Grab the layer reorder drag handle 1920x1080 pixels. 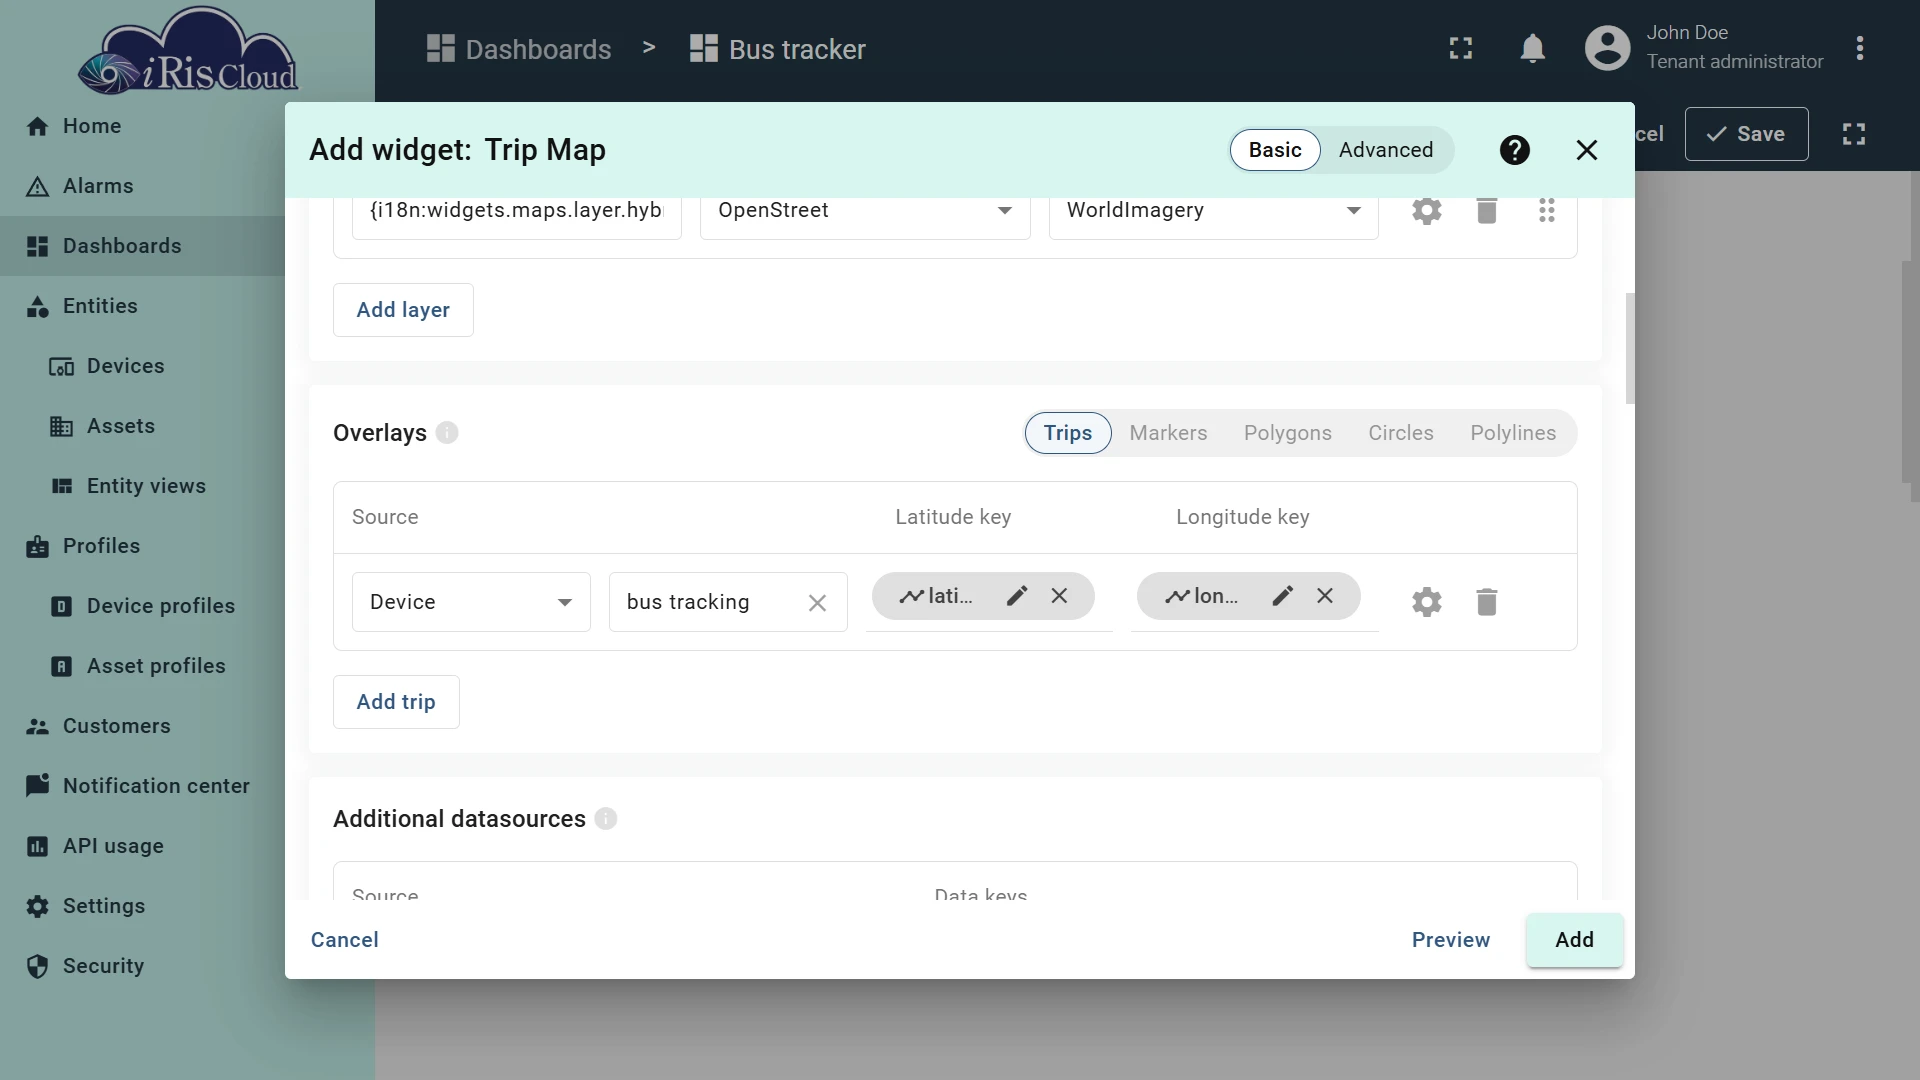[1547, 210]
